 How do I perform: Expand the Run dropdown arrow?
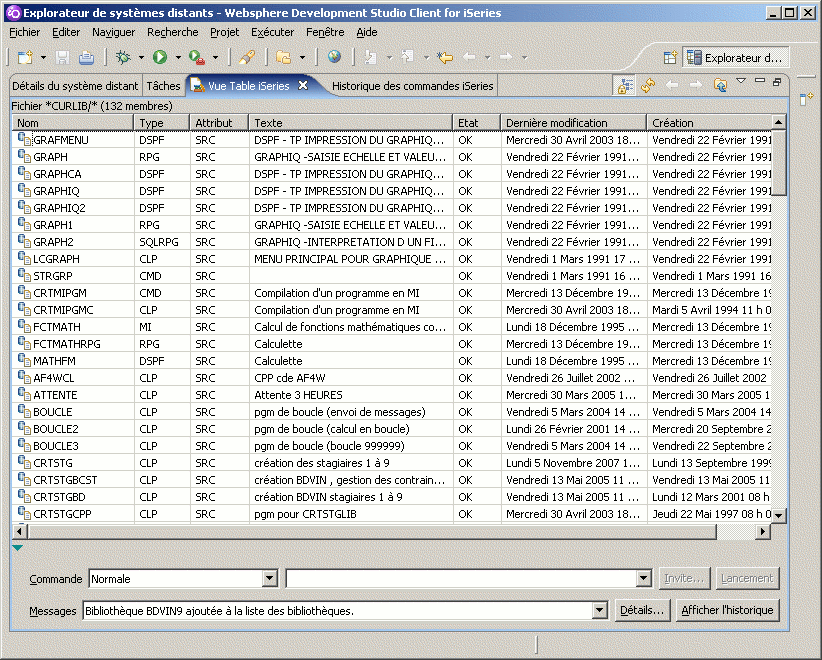coord(178,57)
